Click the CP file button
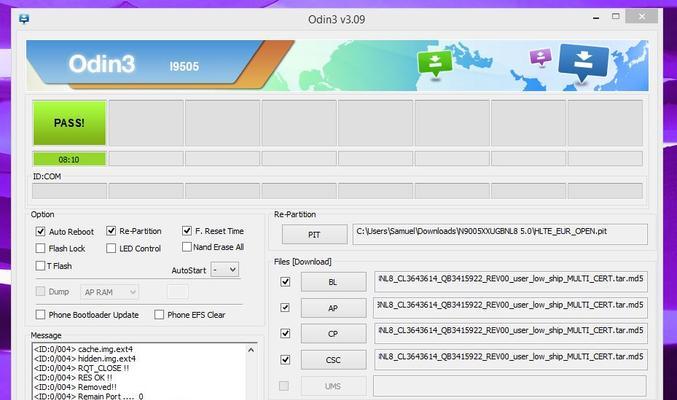Image resolution: width=677 pixels, height=400 pixels. 333,334
